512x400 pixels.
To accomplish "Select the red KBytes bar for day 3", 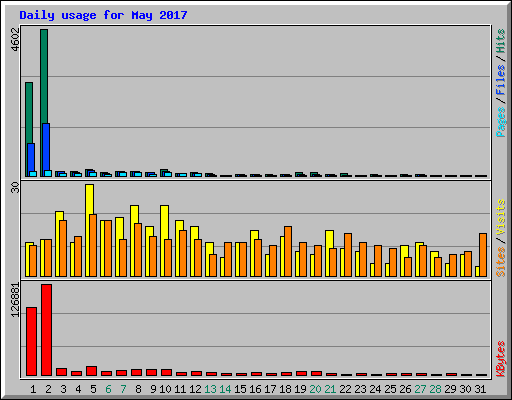I will coord(61,372).
